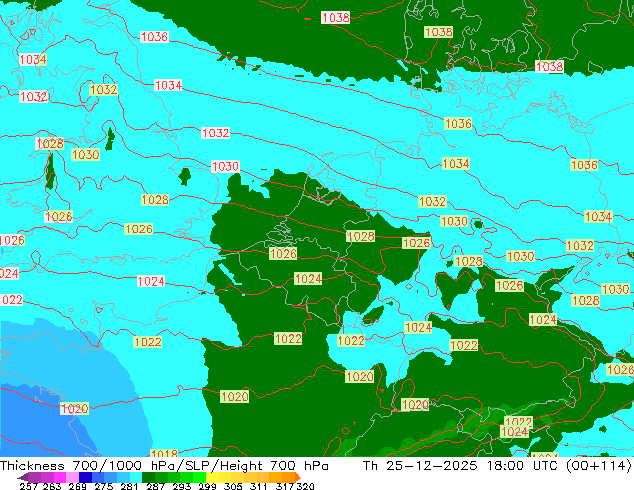Click the (00+114) forecast hour text
Screen dimensions: 634x490
click(599, 466)
